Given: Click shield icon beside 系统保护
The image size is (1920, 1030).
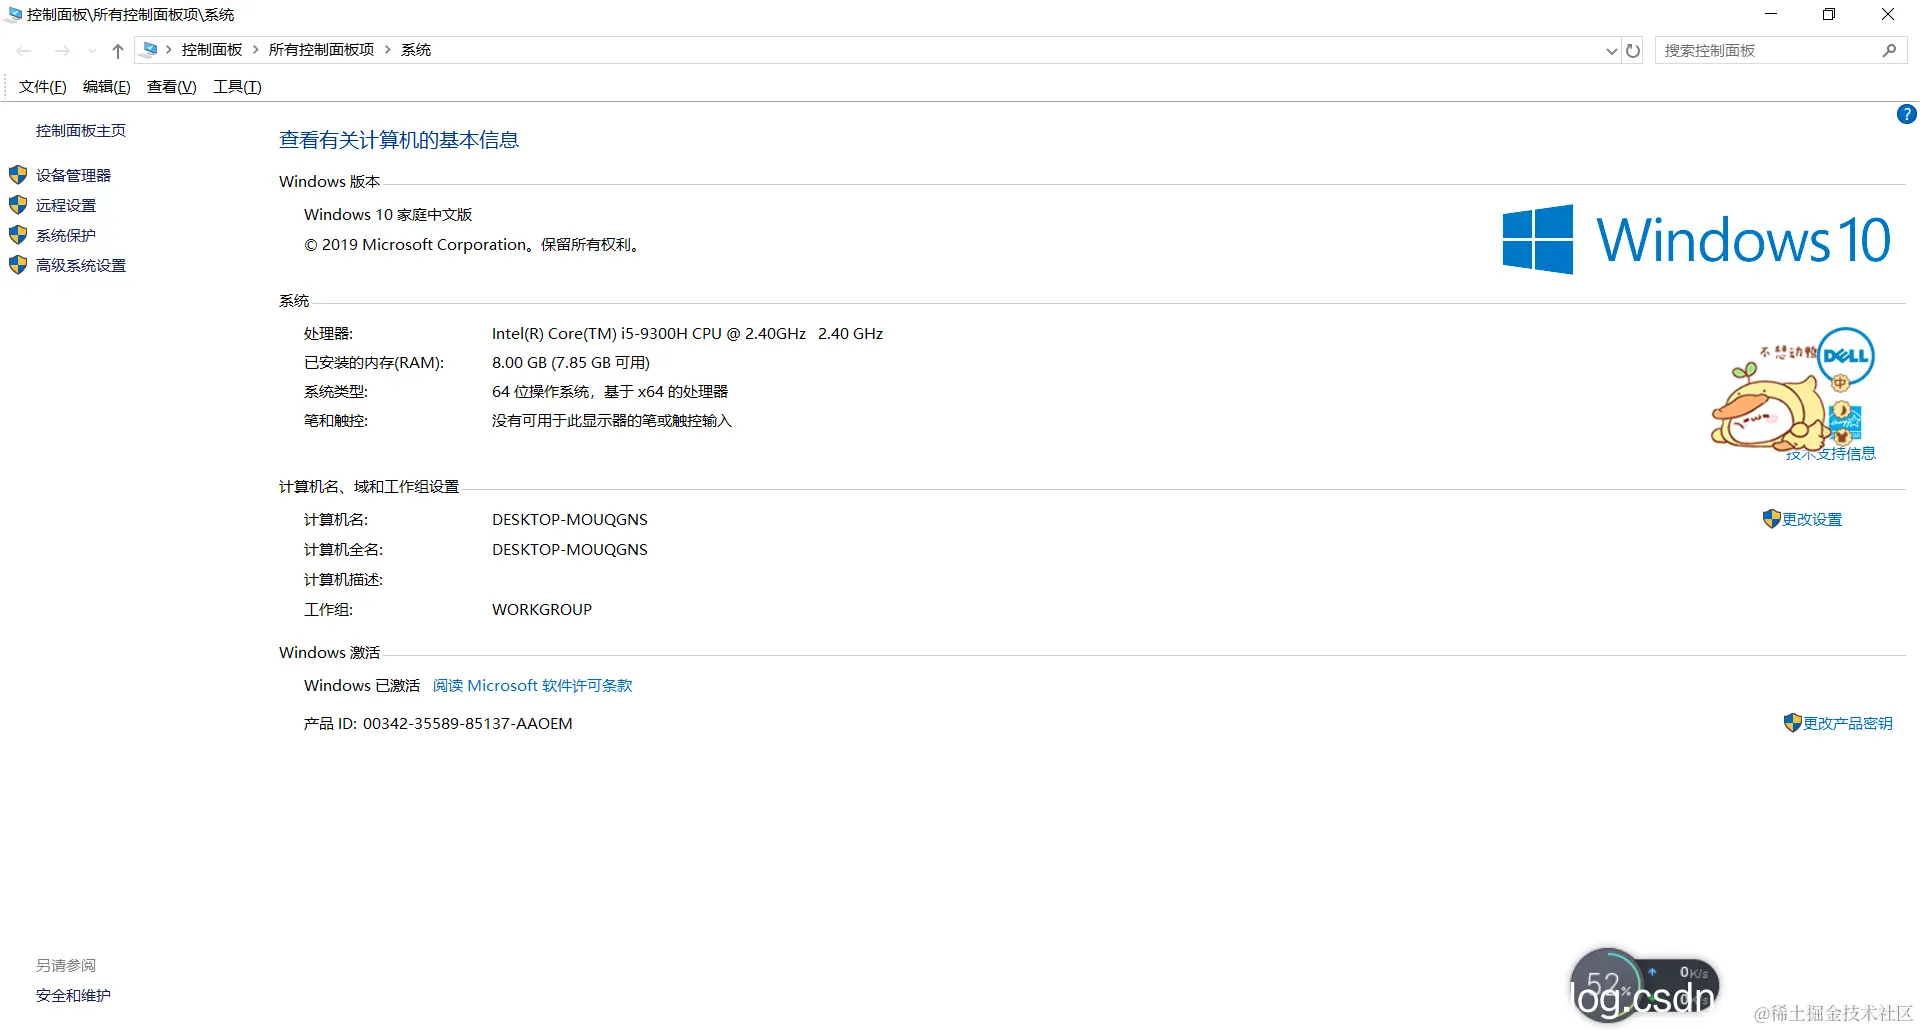Looking at the screenshot, I should point(18,235).
